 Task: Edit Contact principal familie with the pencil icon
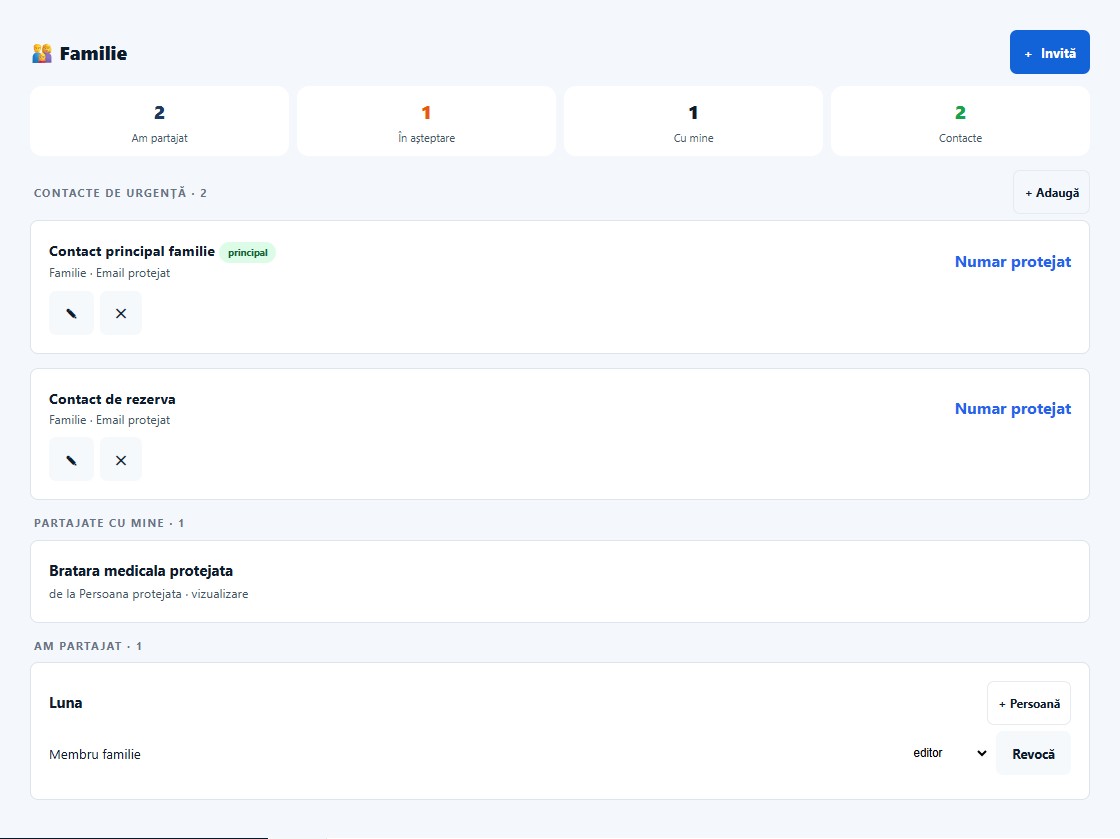coord(71,313)
